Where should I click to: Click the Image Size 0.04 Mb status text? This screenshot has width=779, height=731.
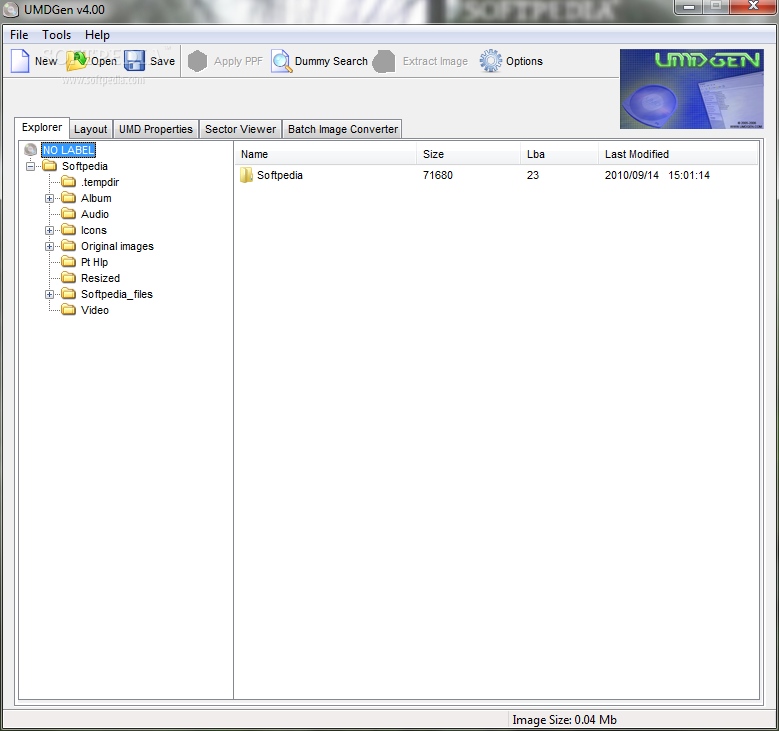point(564,720)
